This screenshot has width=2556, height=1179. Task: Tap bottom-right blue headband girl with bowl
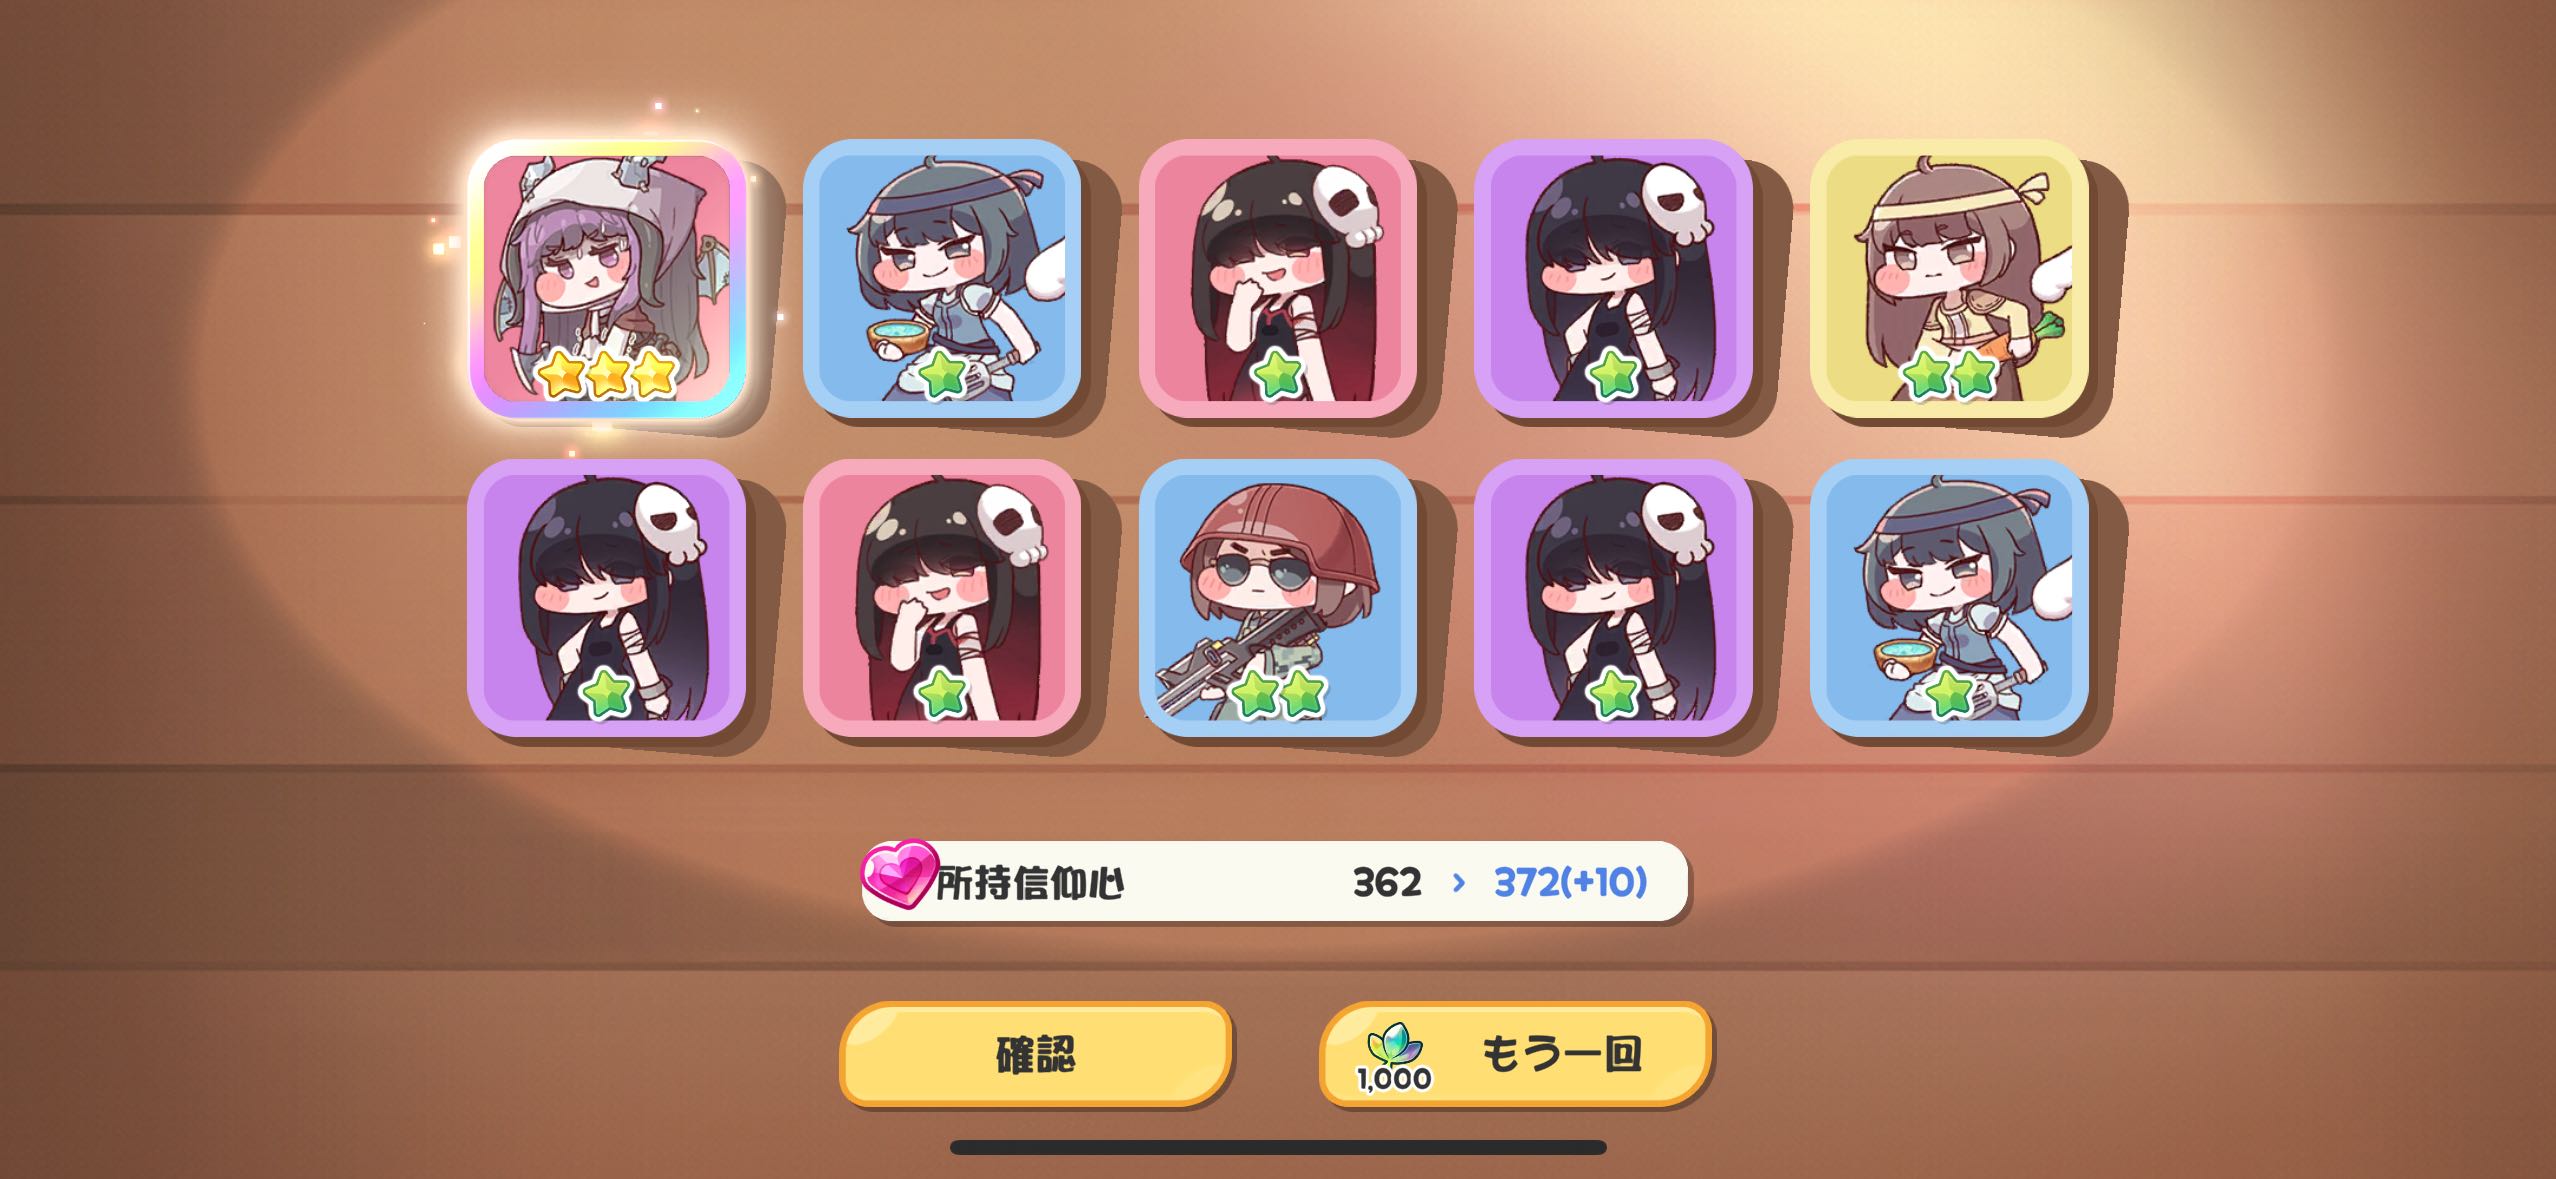click(x=1949, y=598)
